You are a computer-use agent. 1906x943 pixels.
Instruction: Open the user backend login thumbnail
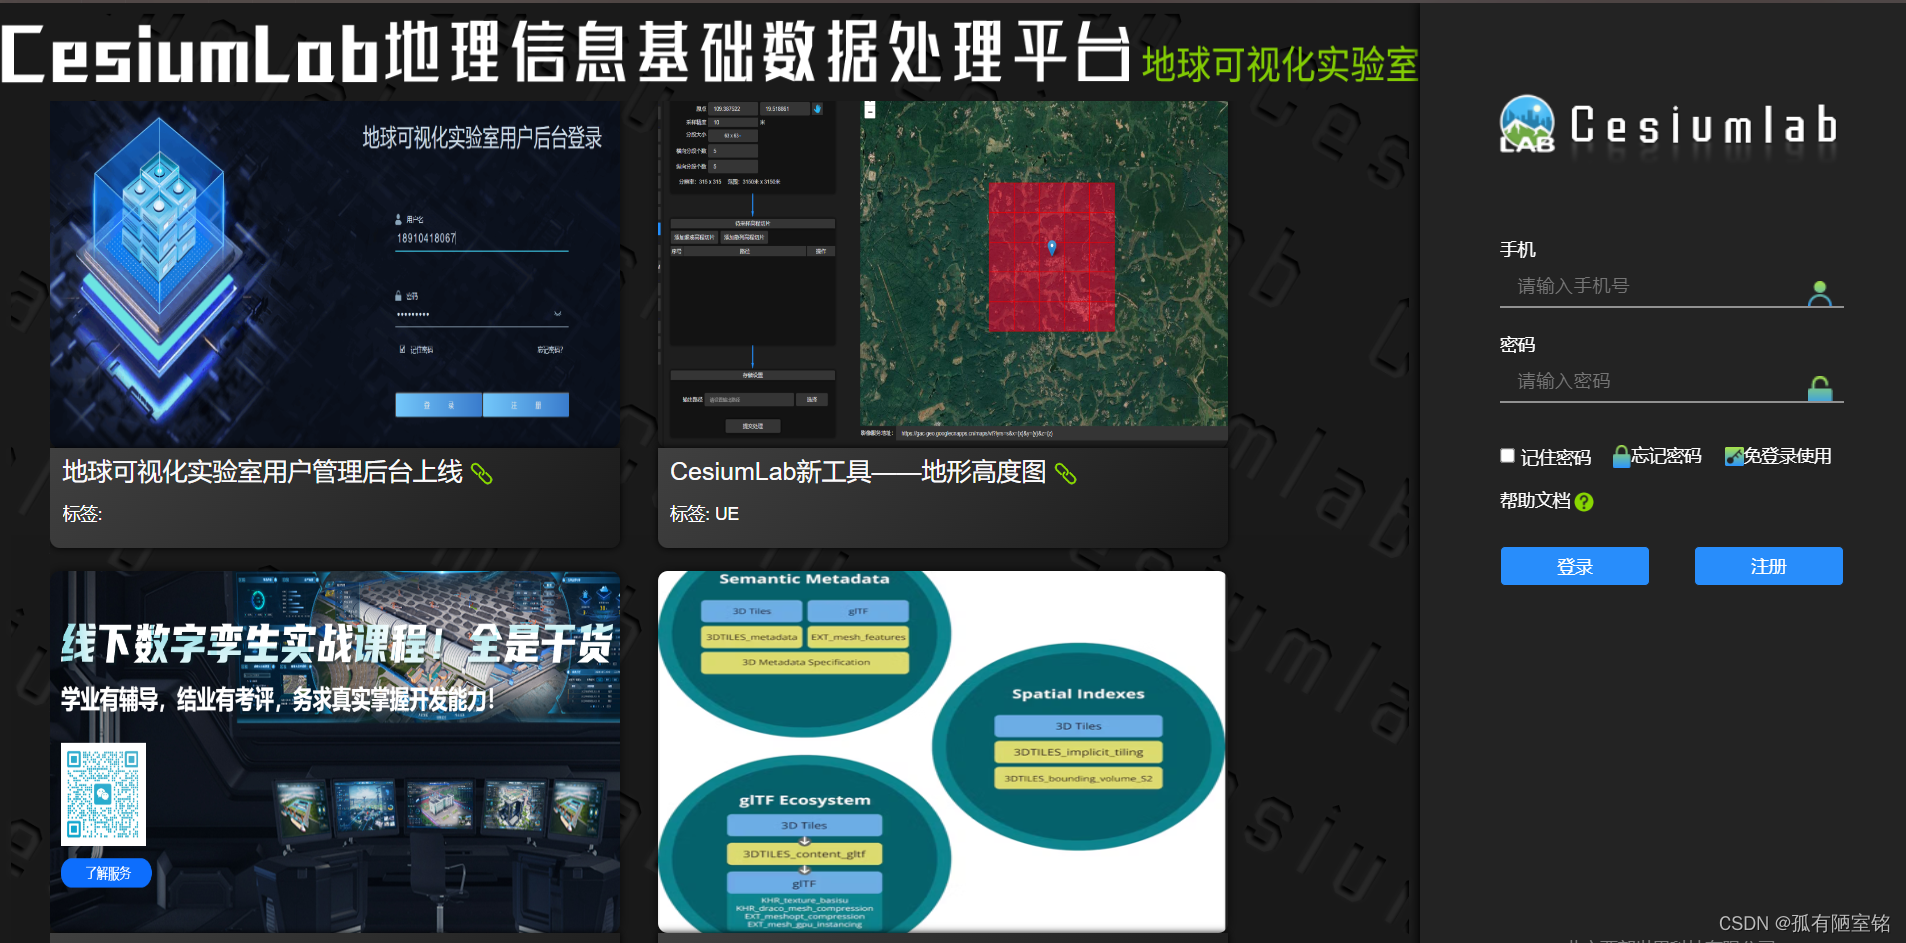(x=335, y=273)
